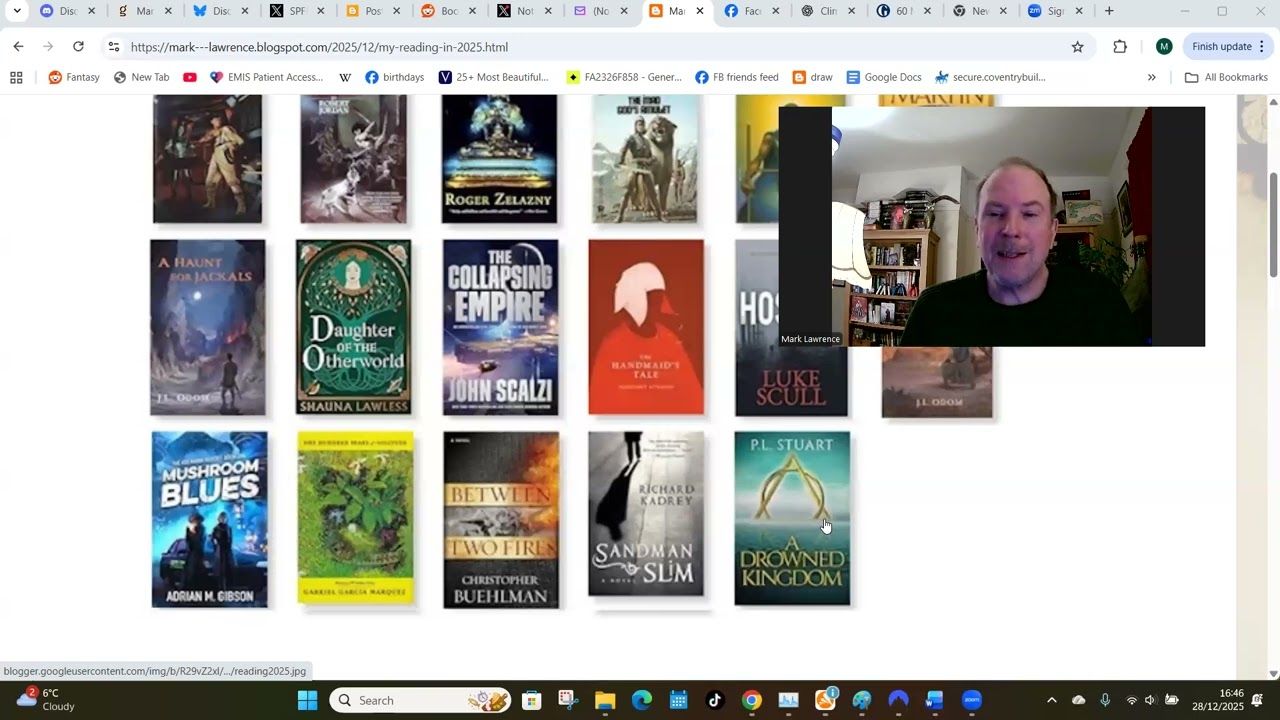The image size is (1280, 720).
Task: Open the apps grid in bookmarks bar
Action: (x=16, y=77)
